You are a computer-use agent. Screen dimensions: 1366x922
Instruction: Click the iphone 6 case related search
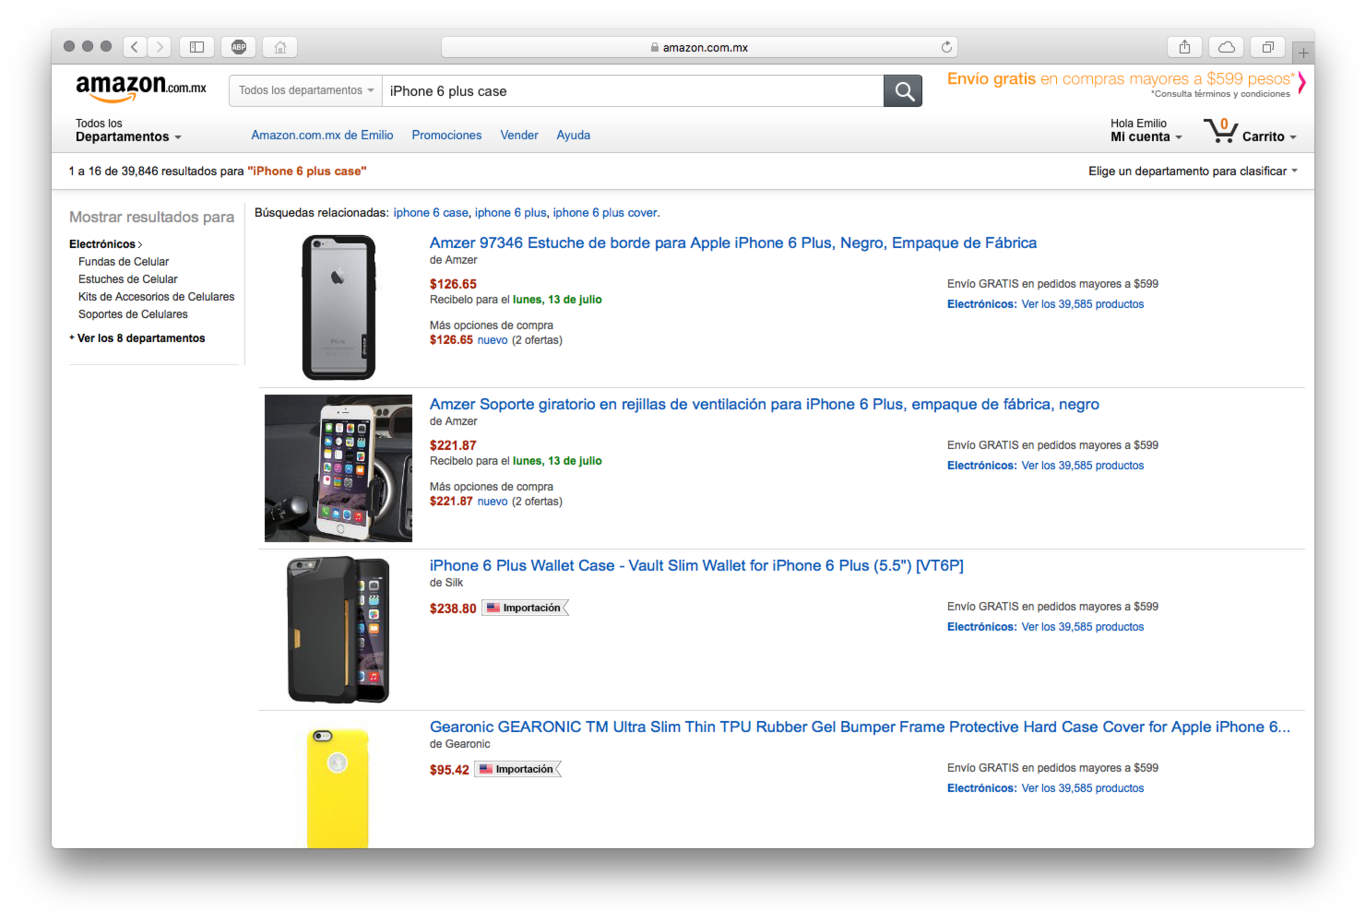430,212
